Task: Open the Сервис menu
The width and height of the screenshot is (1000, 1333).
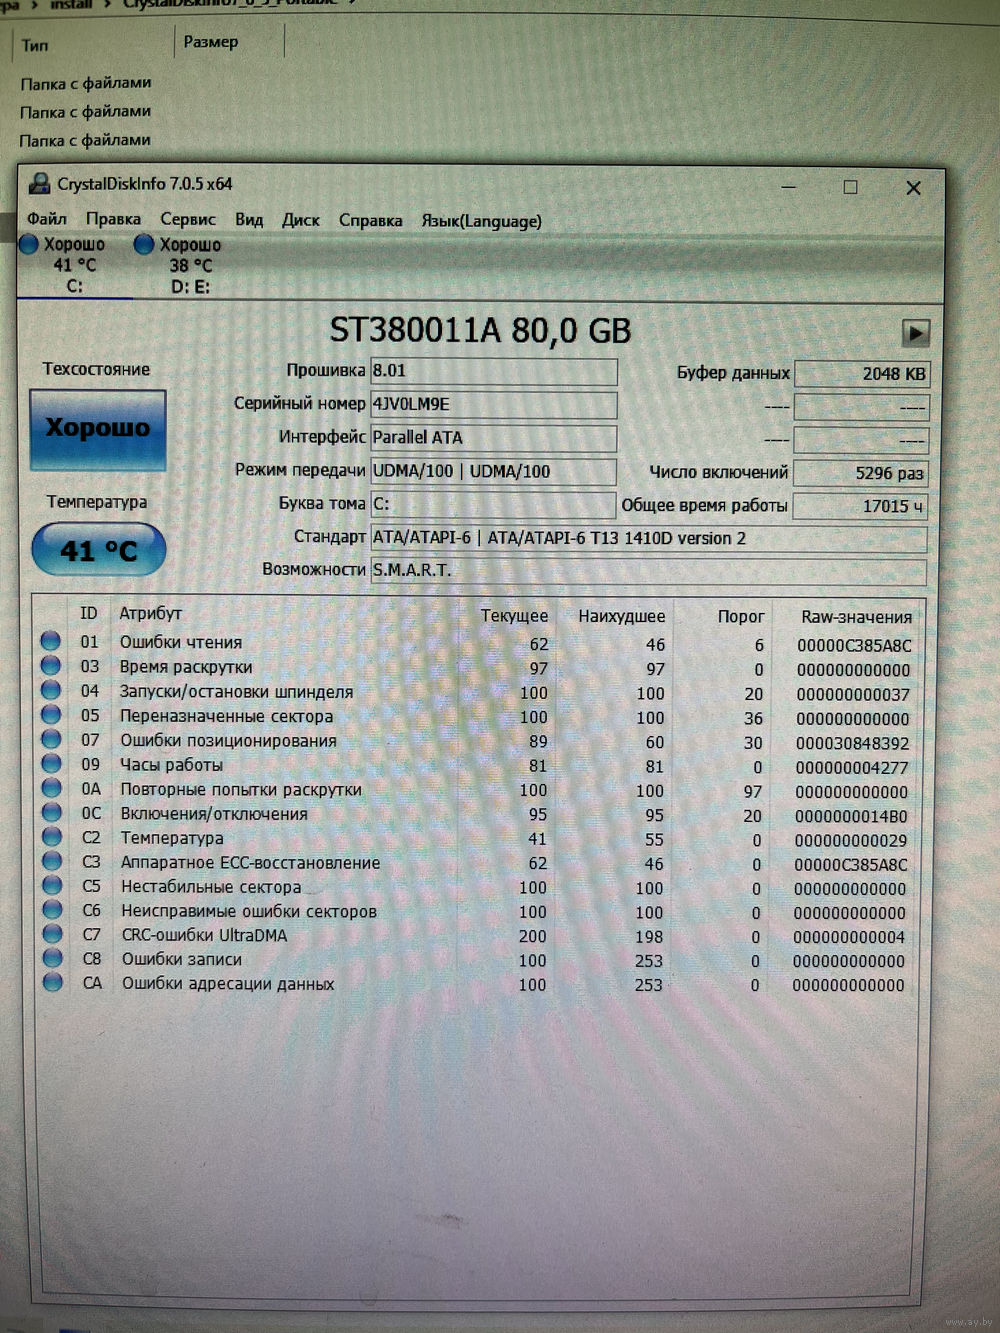Action: click(188, 220)
